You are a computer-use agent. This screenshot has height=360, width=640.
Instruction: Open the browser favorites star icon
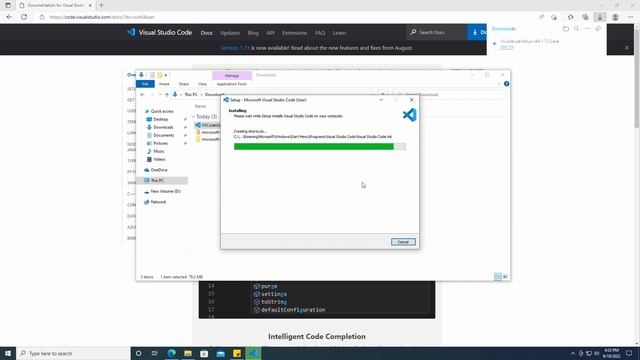pyautogui.click(x=570, y=17)
